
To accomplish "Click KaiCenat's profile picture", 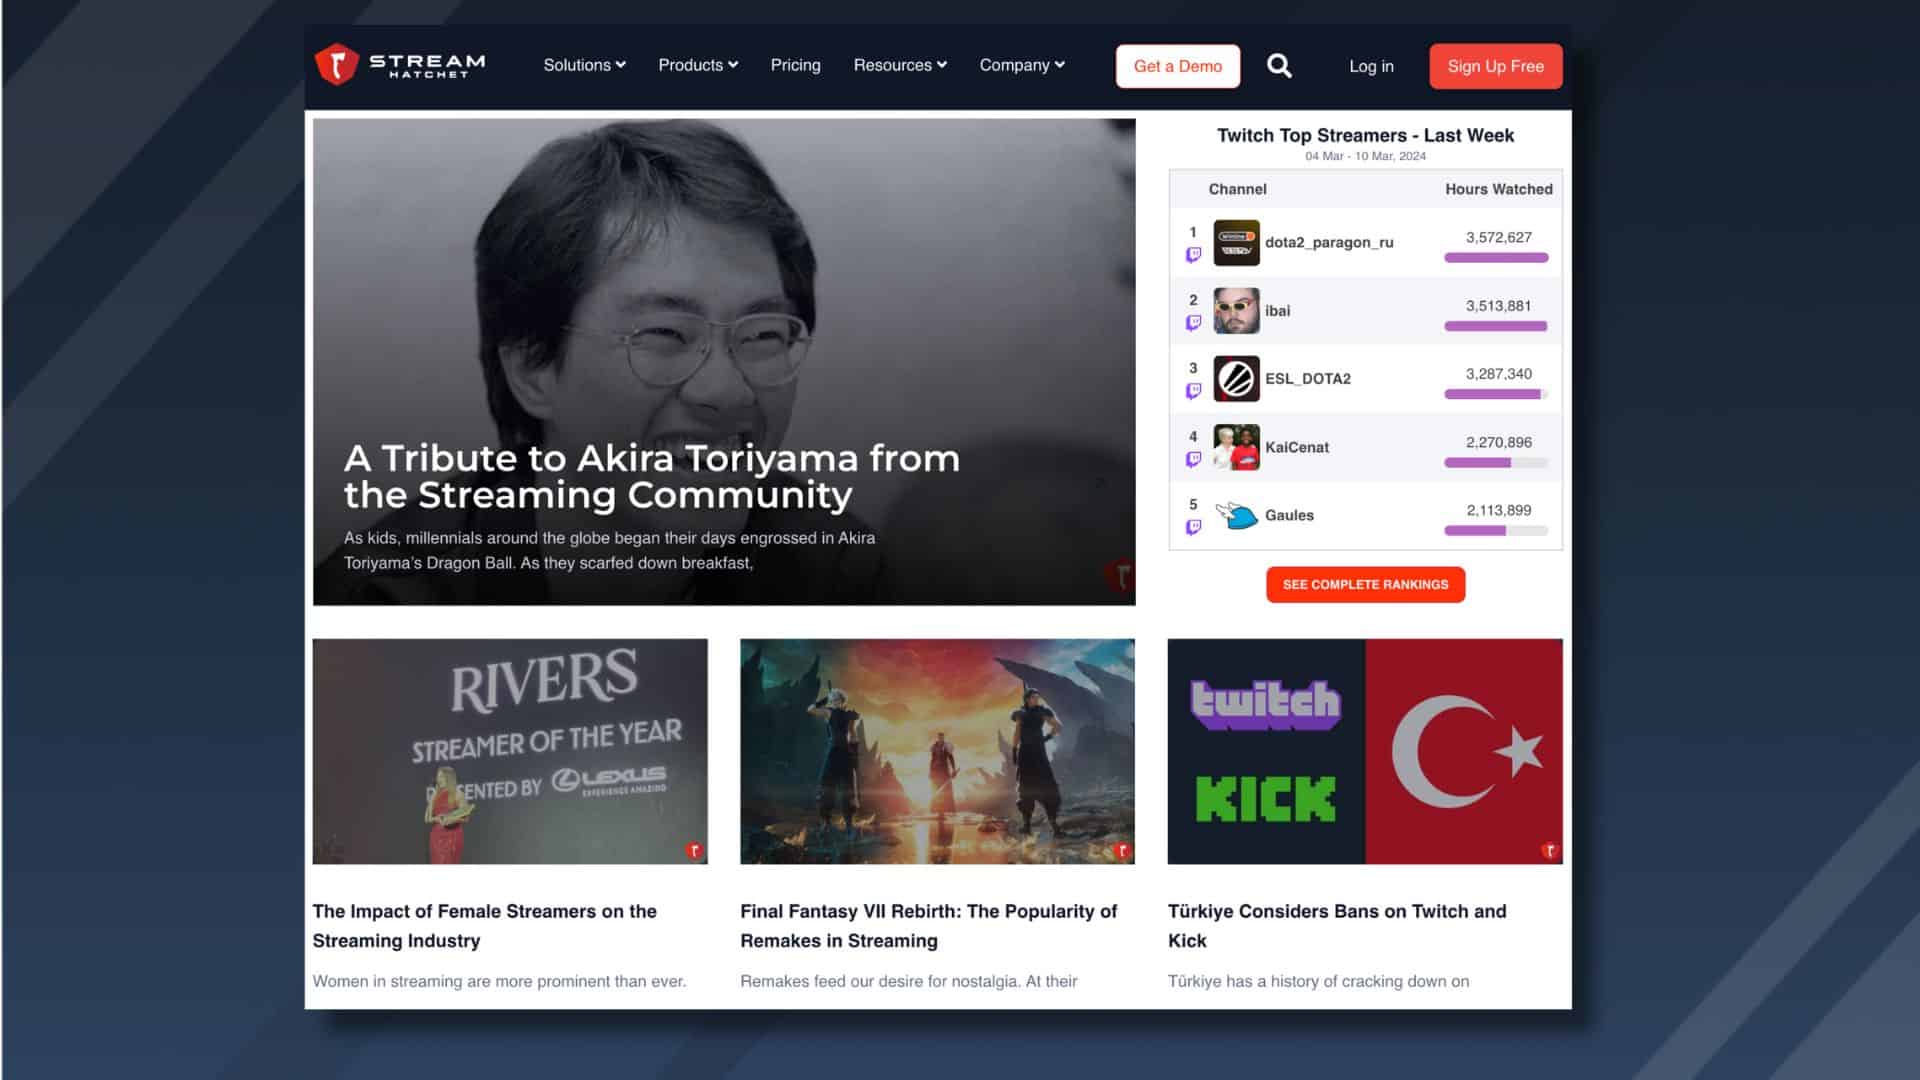I will click(x=1237, y=447).
